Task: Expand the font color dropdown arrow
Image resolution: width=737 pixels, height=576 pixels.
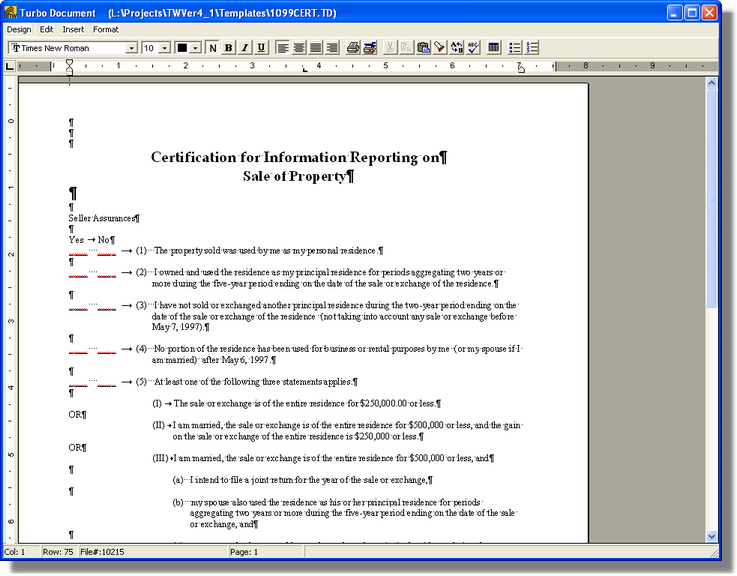Action: 196,48
